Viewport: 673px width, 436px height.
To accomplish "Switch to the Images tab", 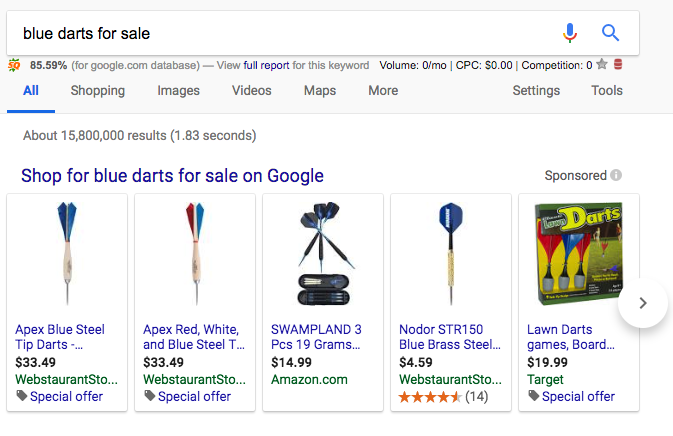I will 178,91.
